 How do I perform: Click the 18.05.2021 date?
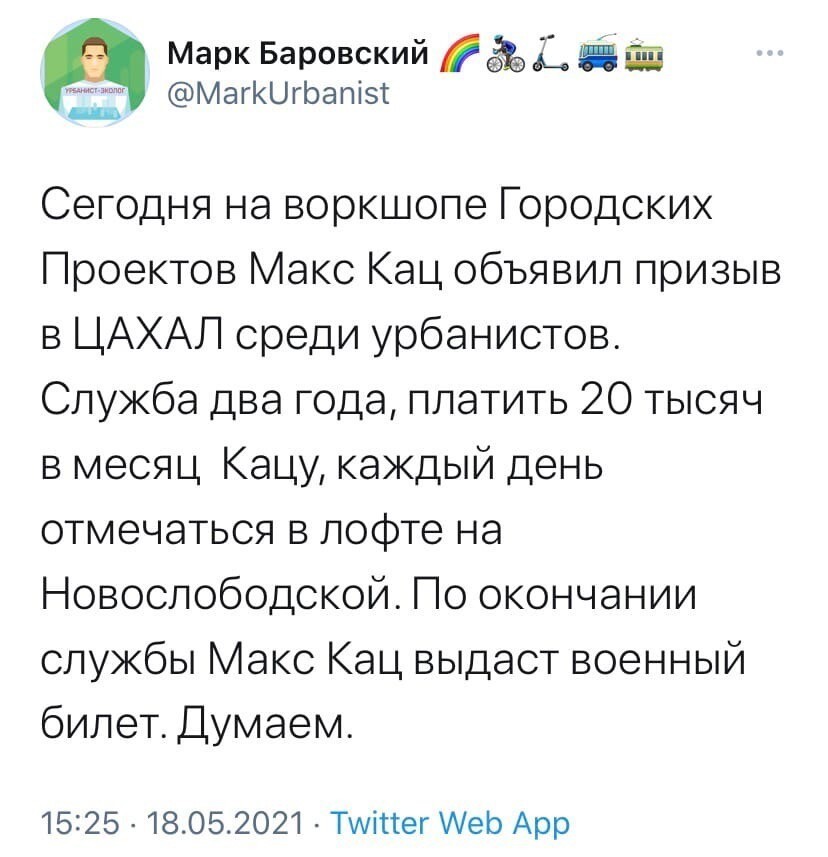[x=225, y=823]
